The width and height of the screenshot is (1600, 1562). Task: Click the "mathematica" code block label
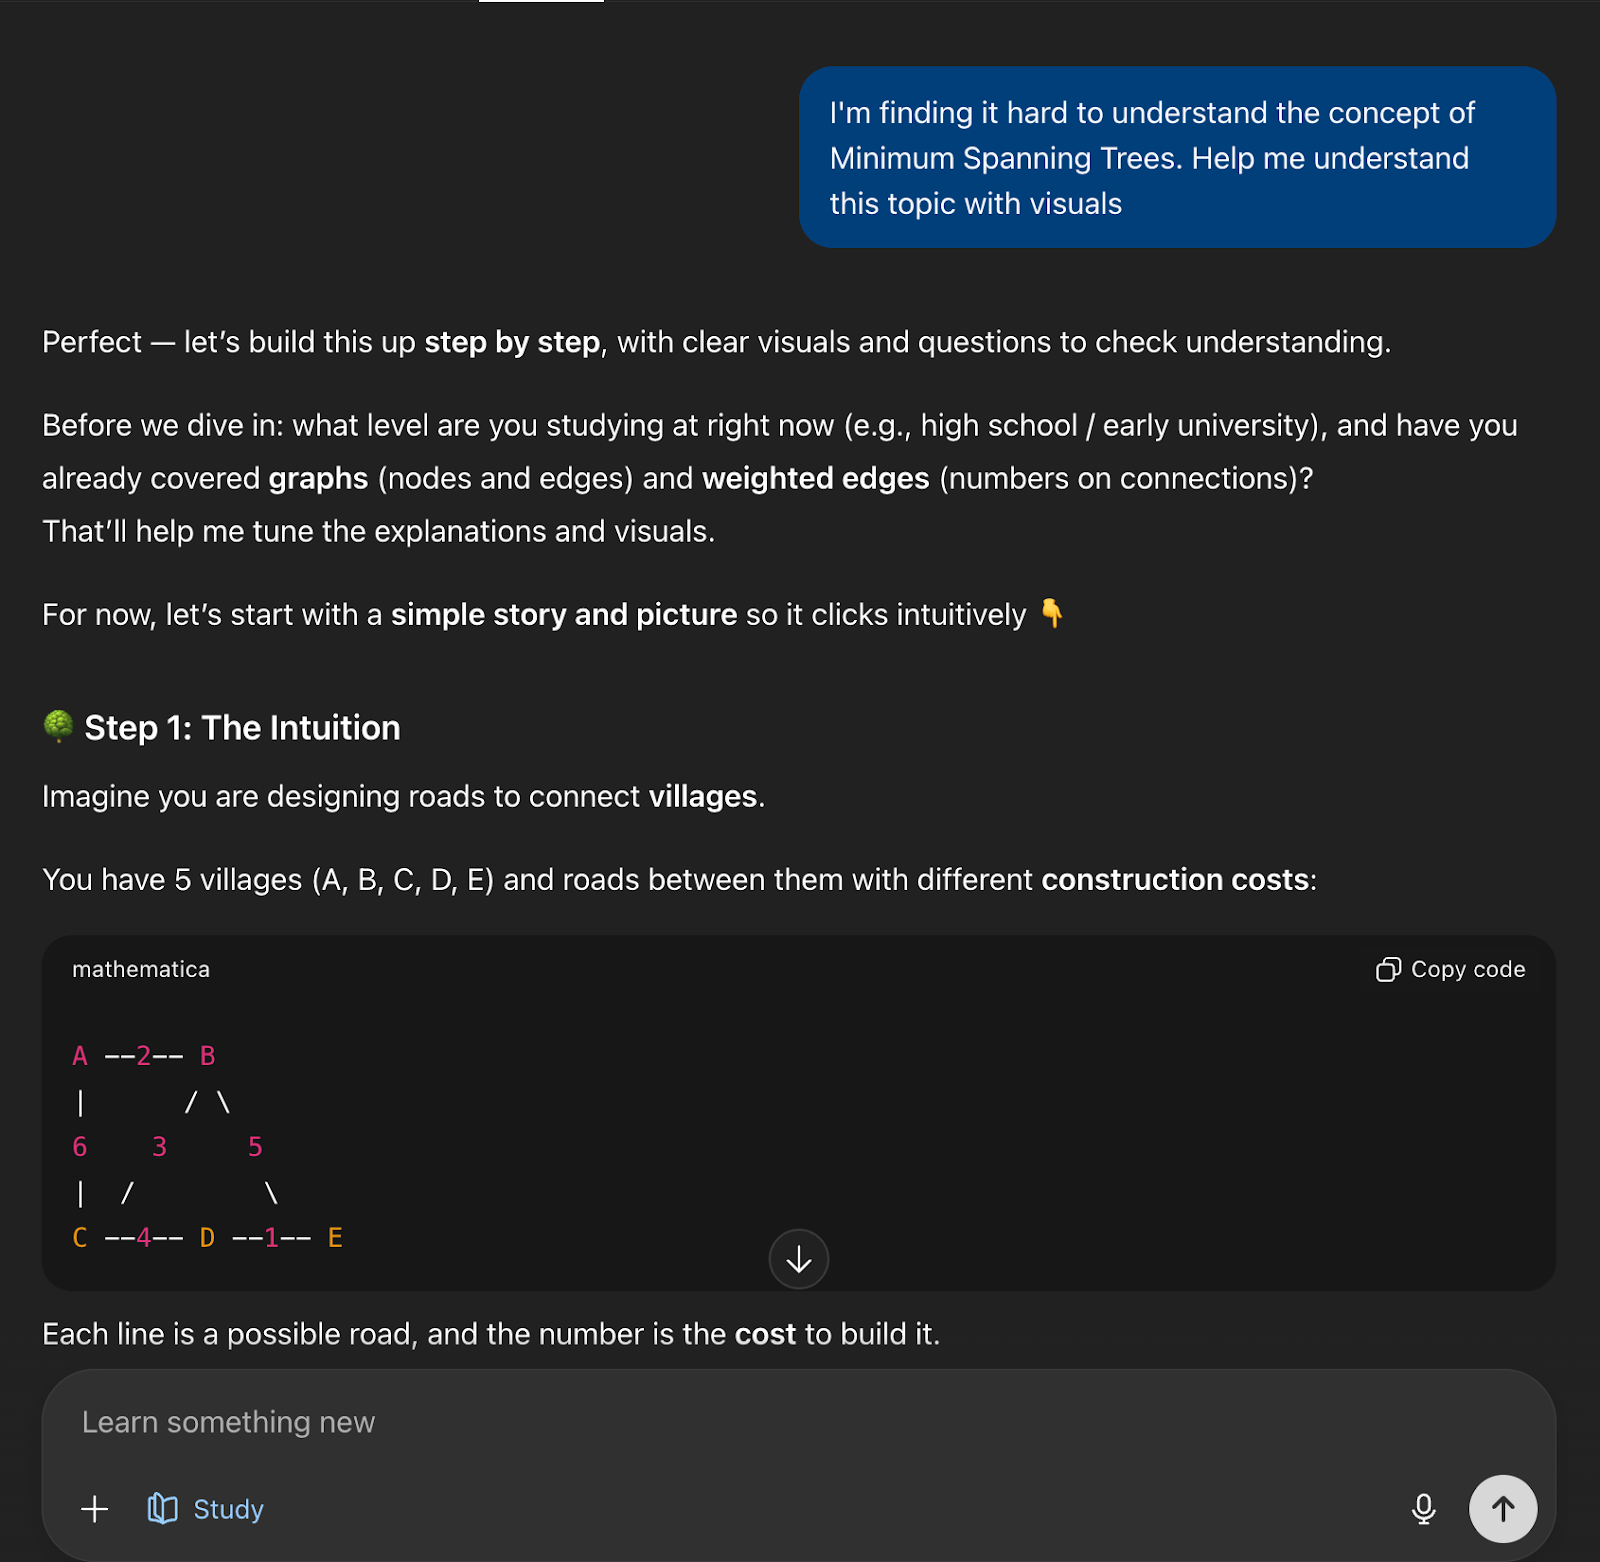[x=141, y=969]
